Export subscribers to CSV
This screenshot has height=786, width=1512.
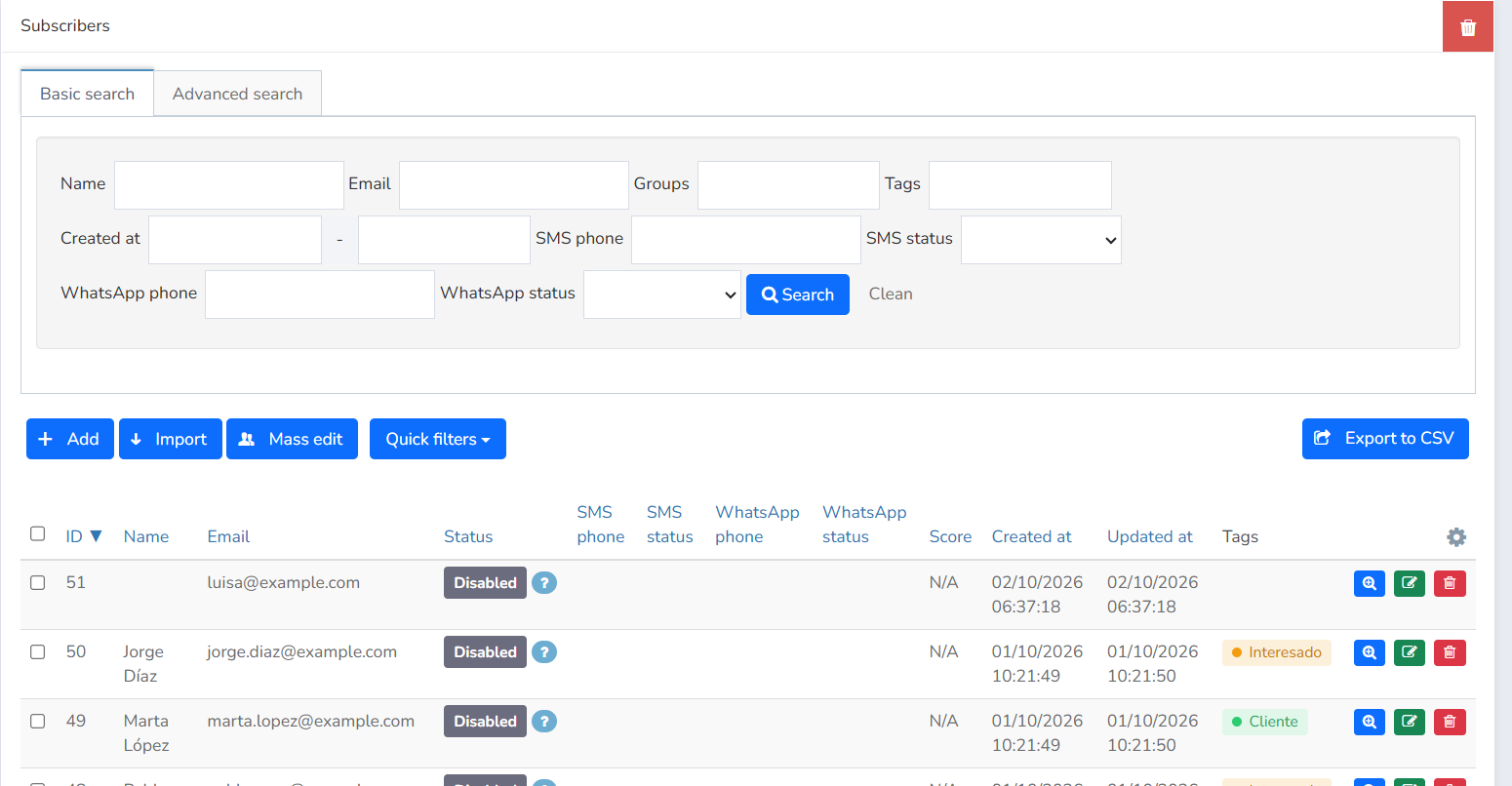coord(1385,439)
